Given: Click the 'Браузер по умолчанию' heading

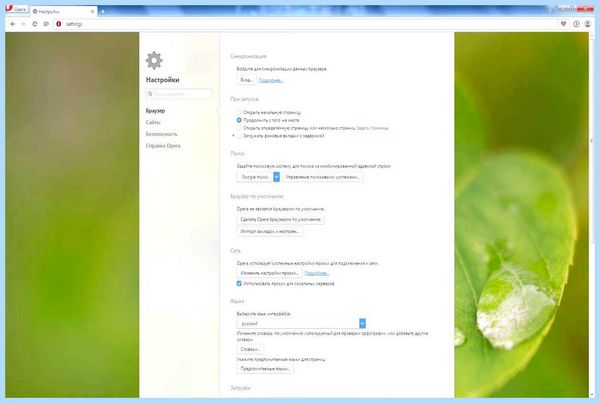Looking at the screenshot, I should tap(257, 196).
